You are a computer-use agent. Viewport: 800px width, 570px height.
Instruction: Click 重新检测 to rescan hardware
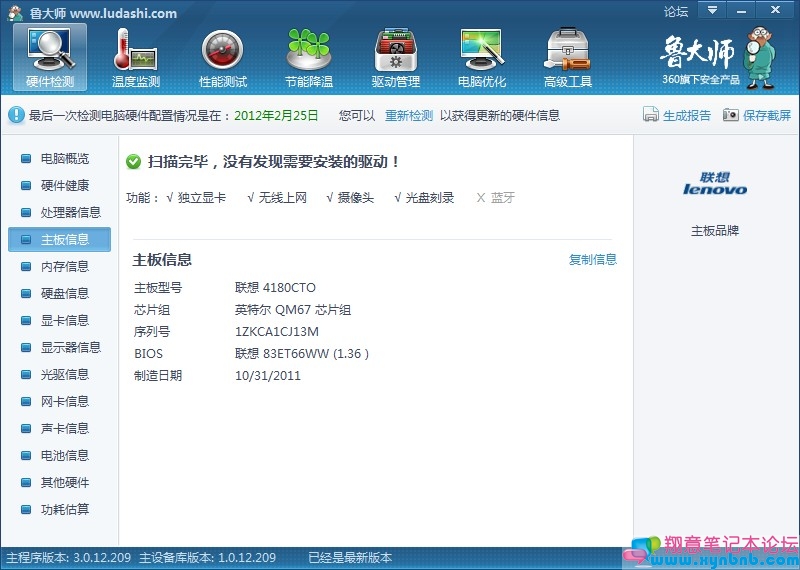(x=409, y=115)
